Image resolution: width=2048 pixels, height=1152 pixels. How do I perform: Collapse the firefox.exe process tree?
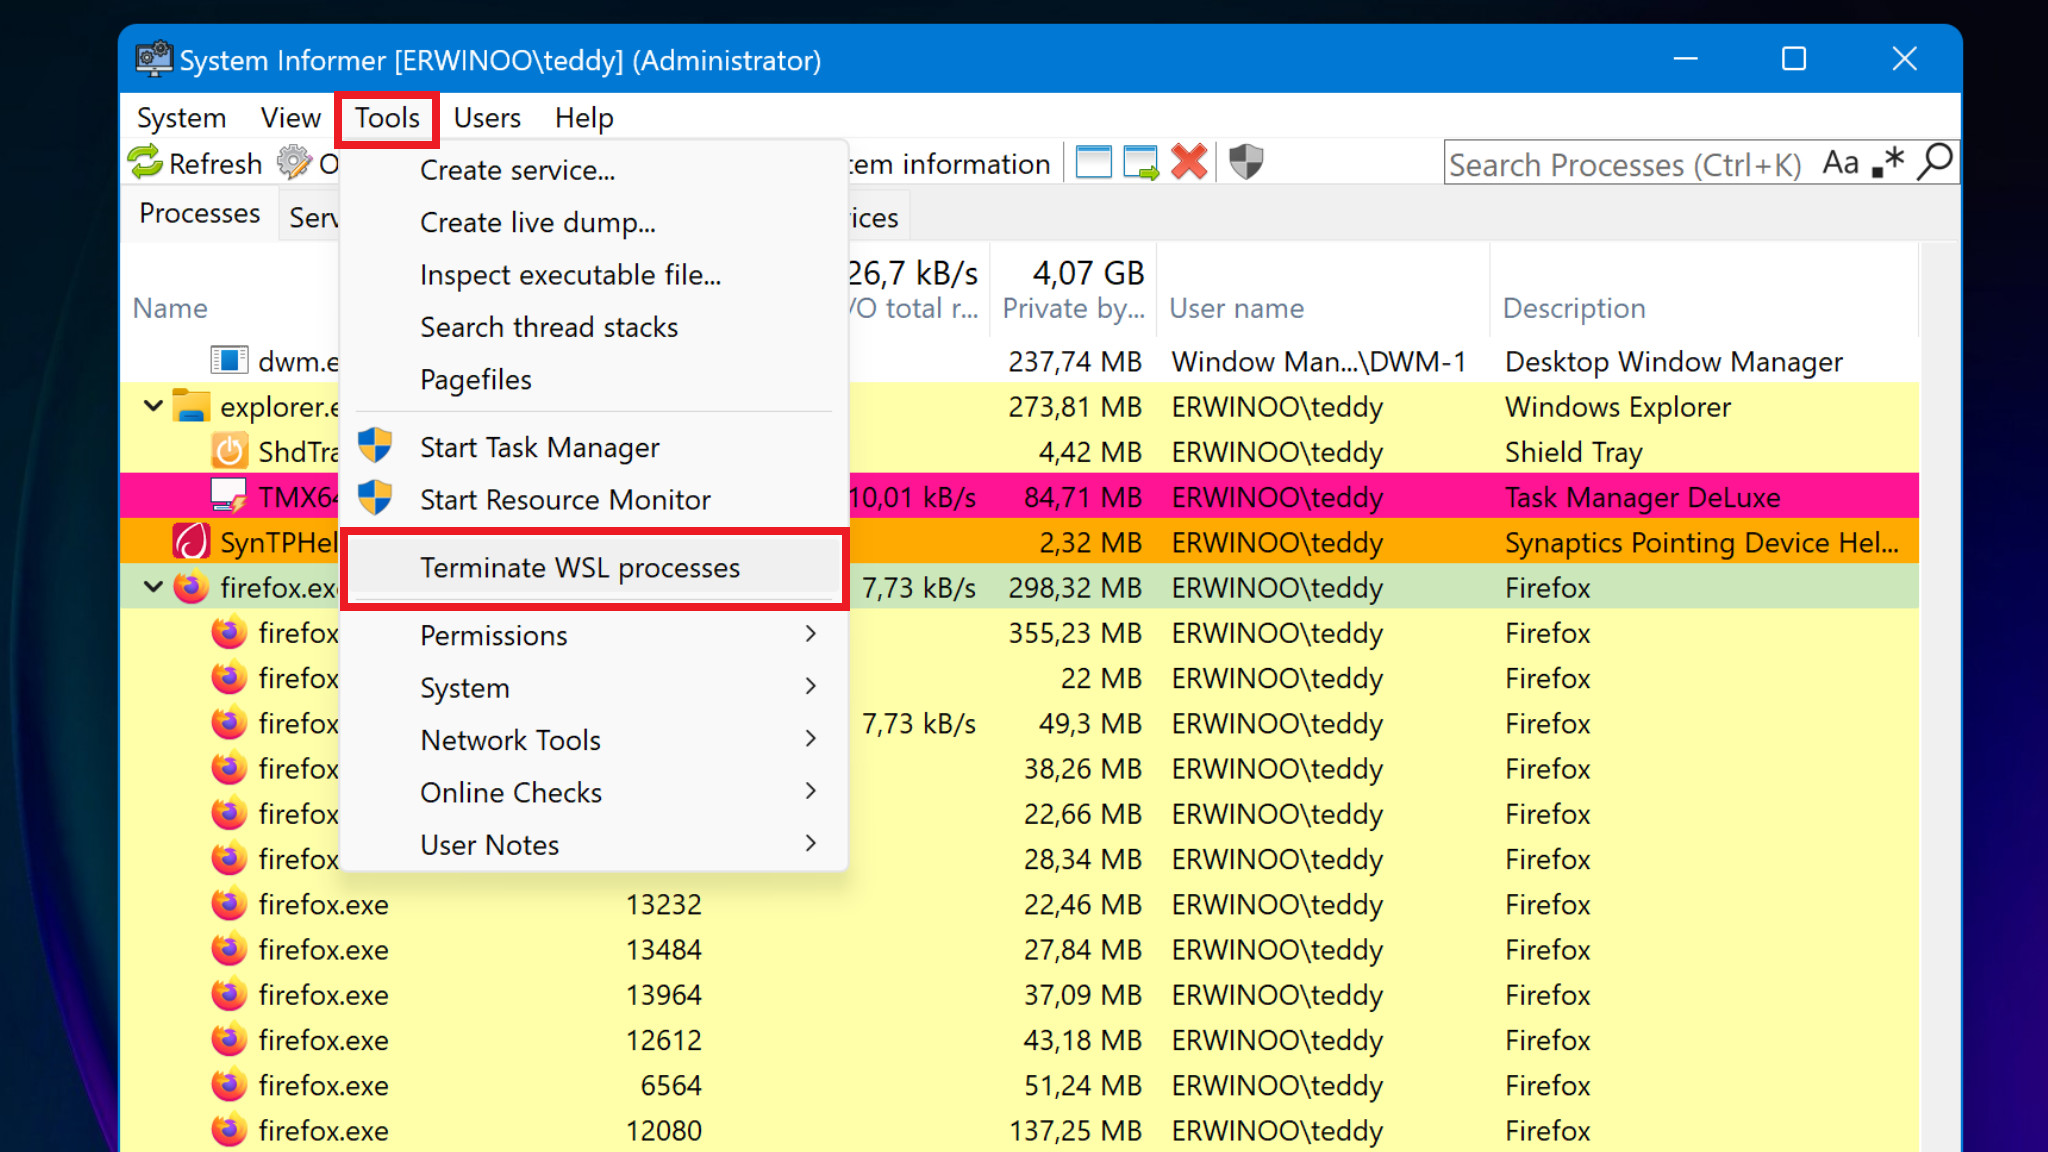click(x=153, y=587)
